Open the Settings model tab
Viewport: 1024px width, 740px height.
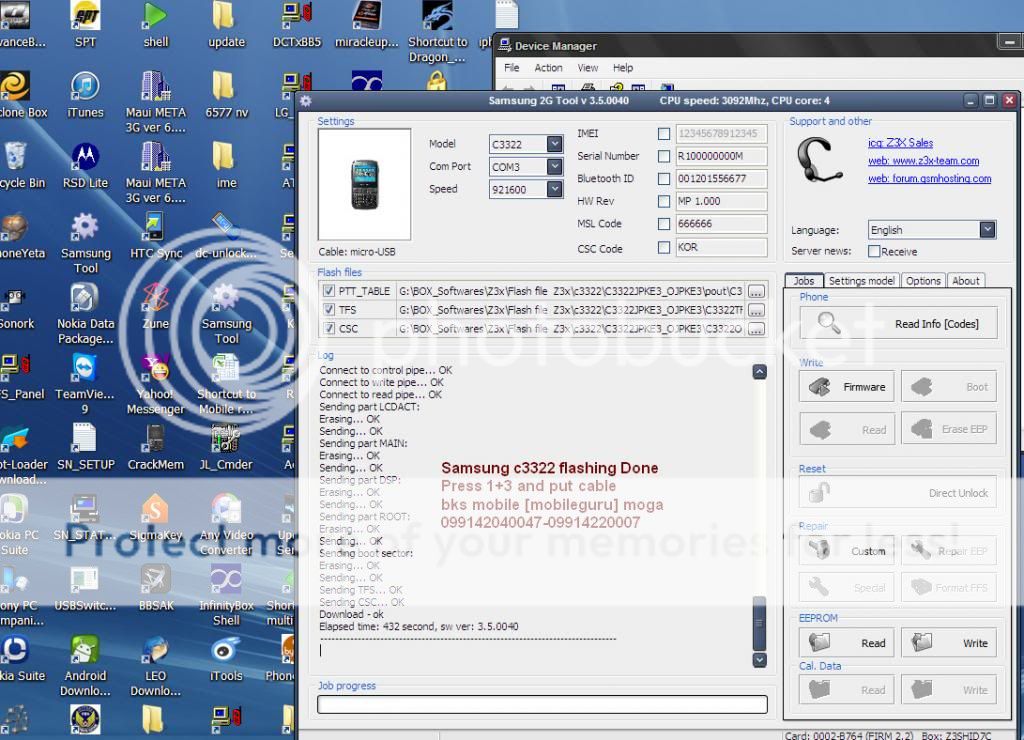[x=861, y=281]
